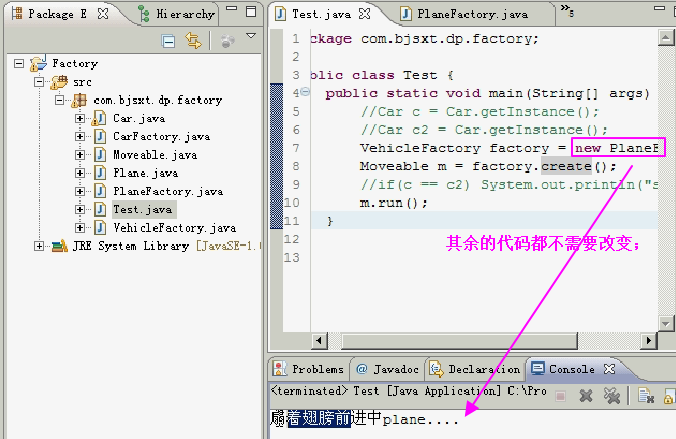
Task: Select the src source folder icon
Action: click(x=59, y=82)
